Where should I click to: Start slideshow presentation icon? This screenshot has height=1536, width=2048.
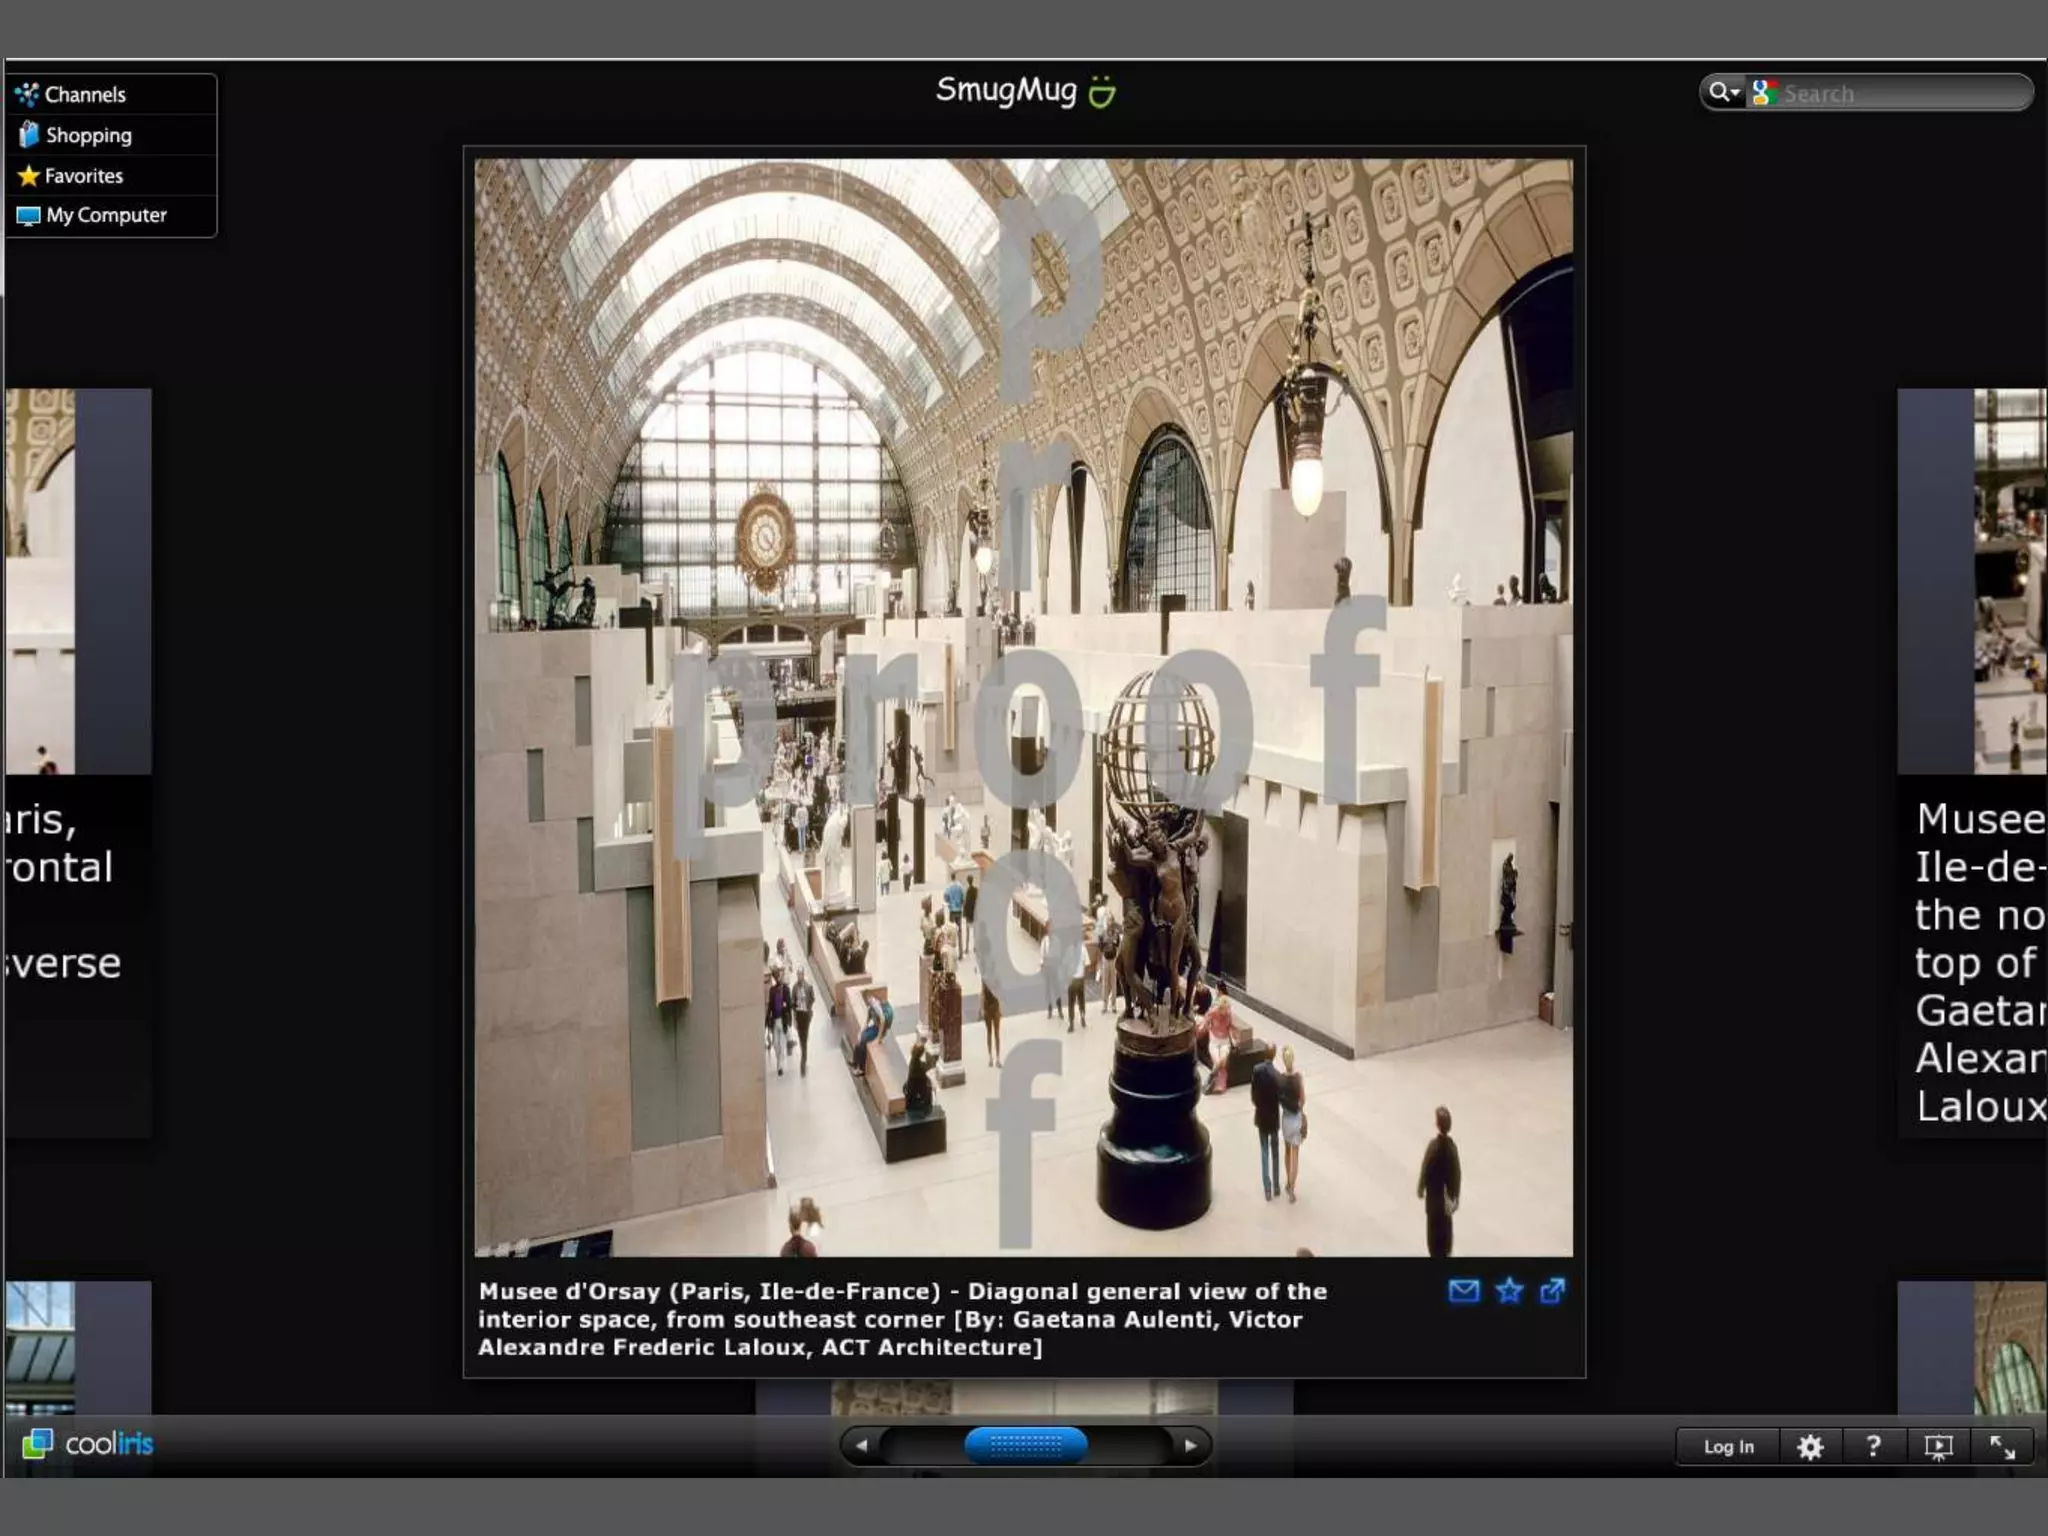point(1938,1447)
